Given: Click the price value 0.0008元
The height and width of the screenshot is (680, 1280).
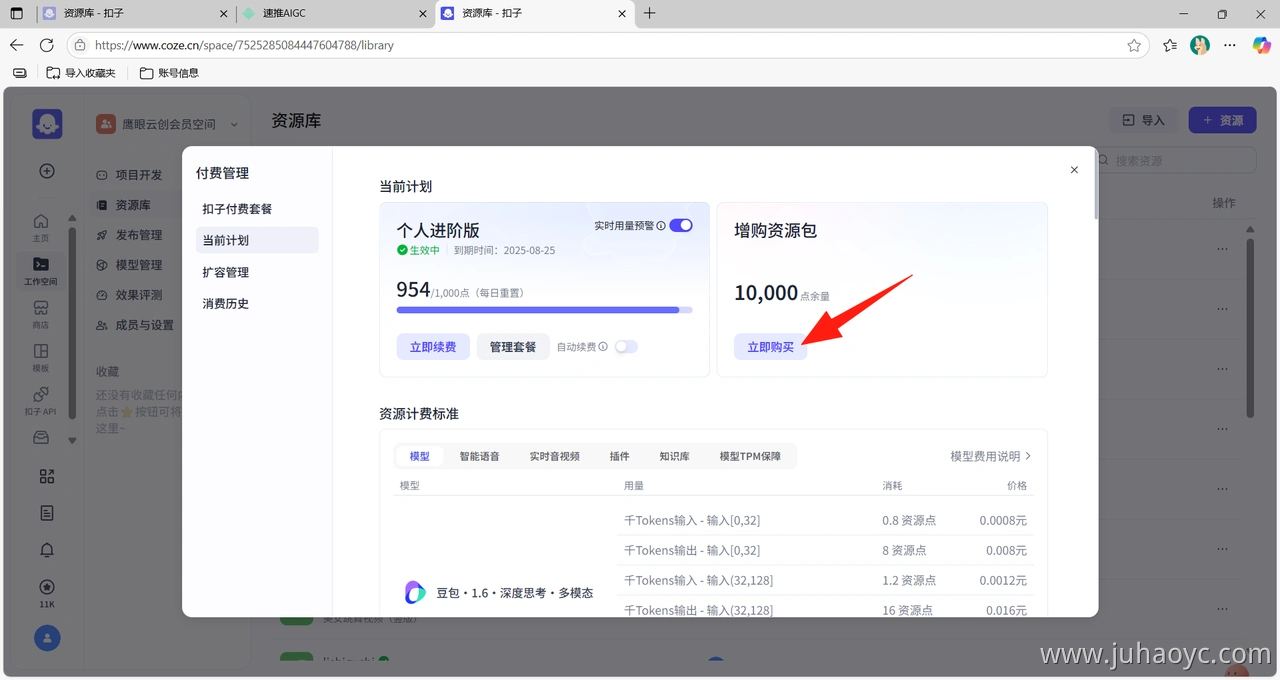Looking at the screenshot, I should point(1003,521).
